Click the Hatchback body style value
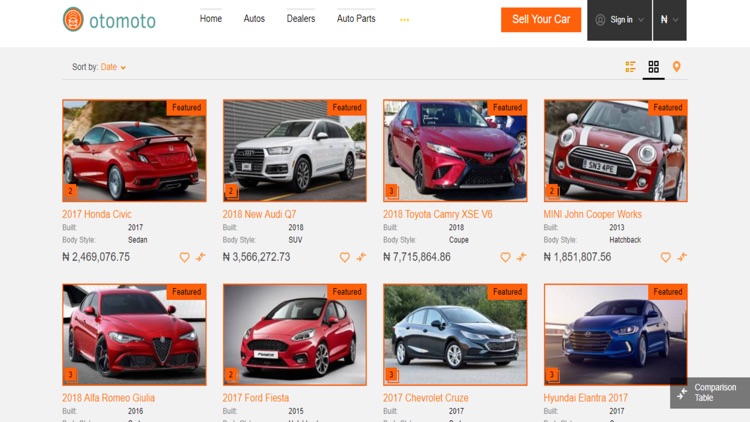This screenshot has width=750, height=422. pyautogui.click(x=625, y=240)
